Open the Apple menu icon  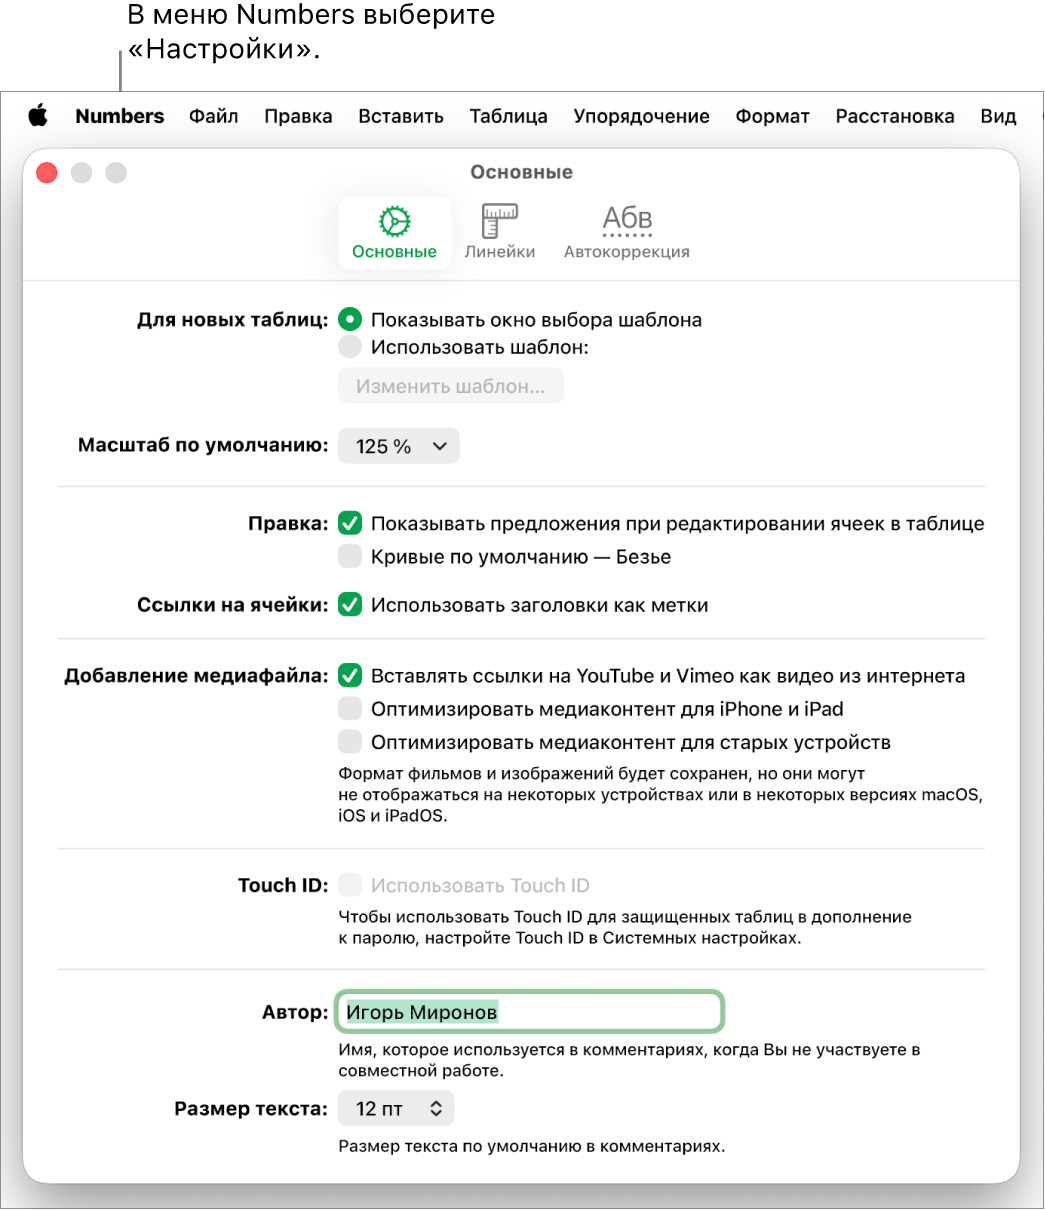(x=38, y=116)
